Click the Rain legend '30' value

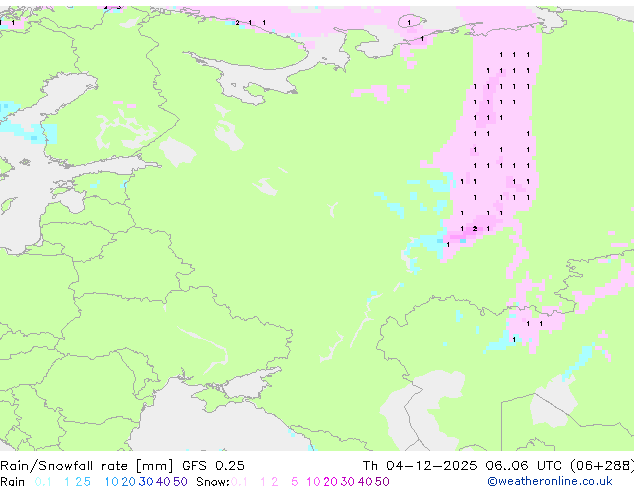(x=146, y=482)
